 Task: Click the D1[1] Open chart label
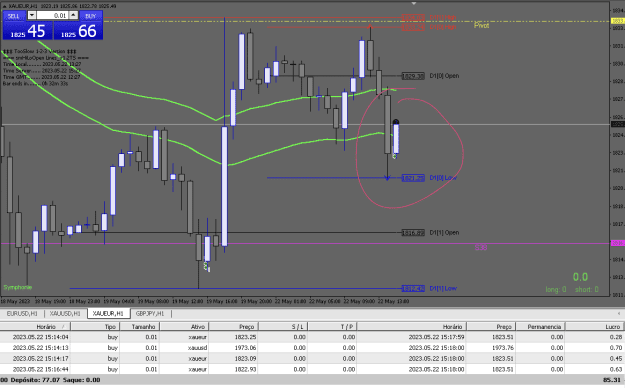click(x=444, y=232)
